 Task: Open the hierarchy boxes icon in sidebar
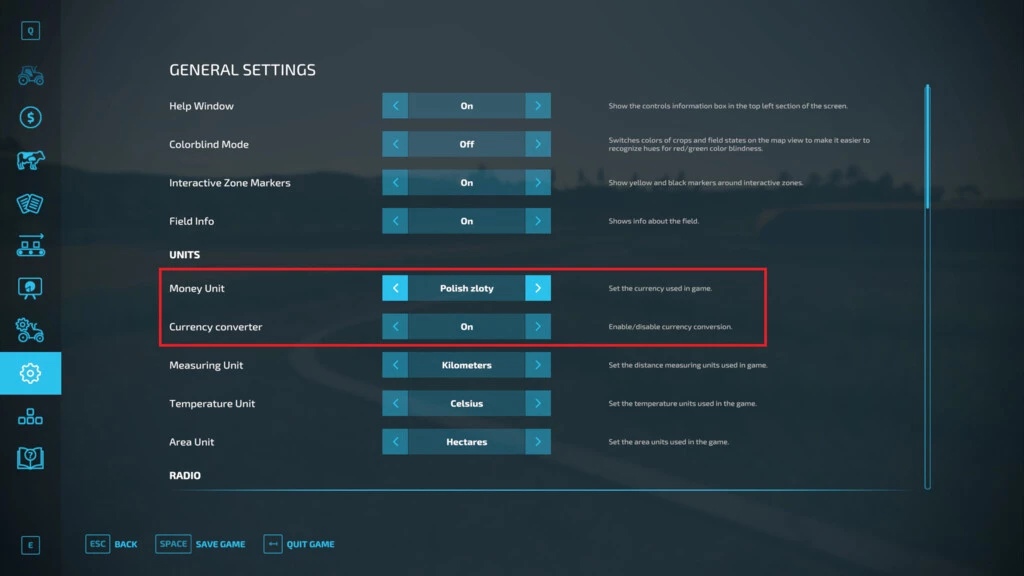coord(30,416)
